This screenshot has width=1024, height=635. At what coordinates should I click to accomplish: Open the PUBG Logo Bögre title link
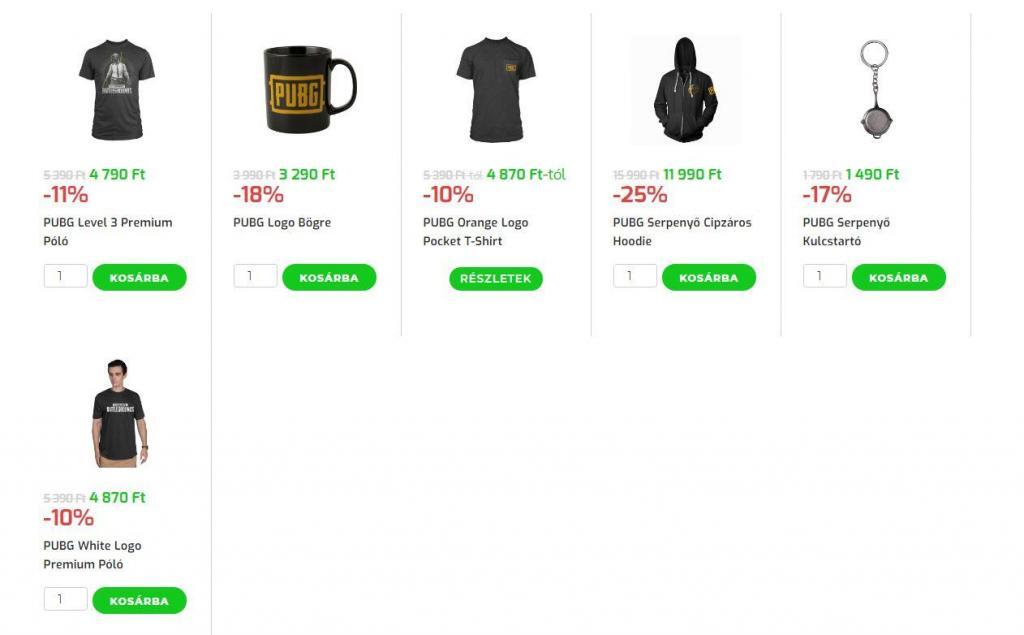click(x=282, y=223)
